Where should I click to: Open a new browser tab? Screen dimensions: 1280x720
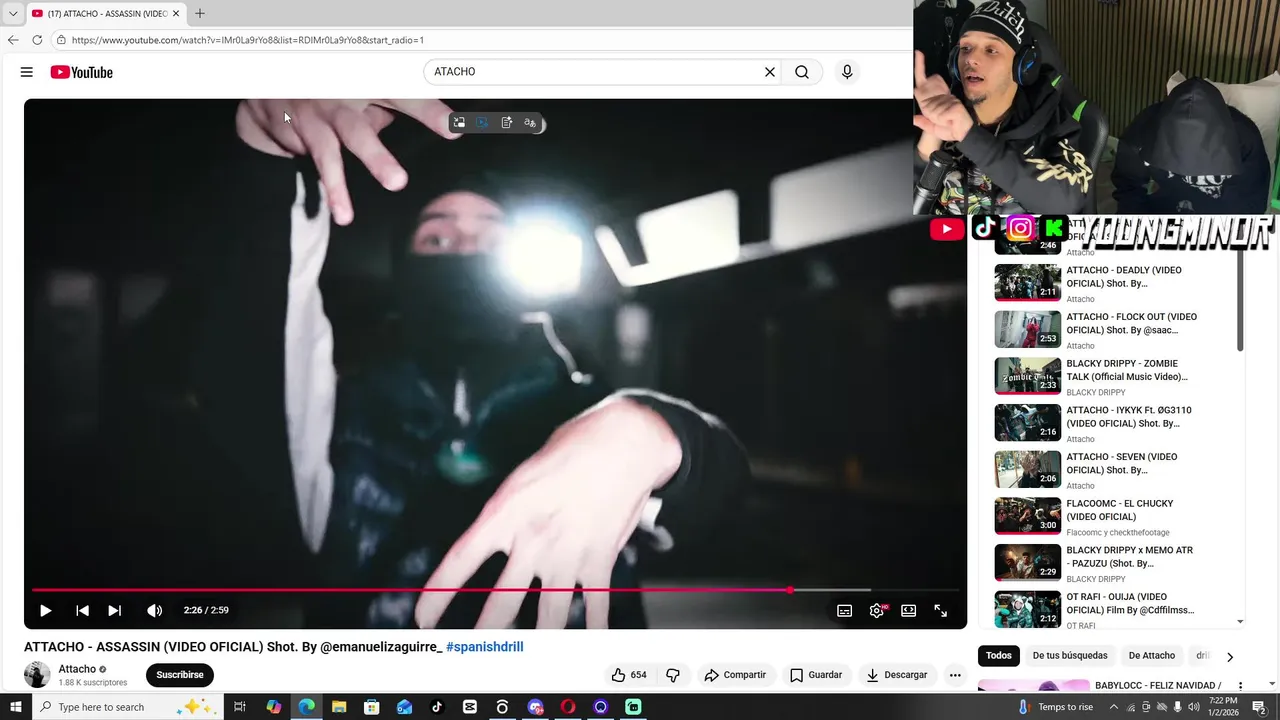click(x=200, y=13)
